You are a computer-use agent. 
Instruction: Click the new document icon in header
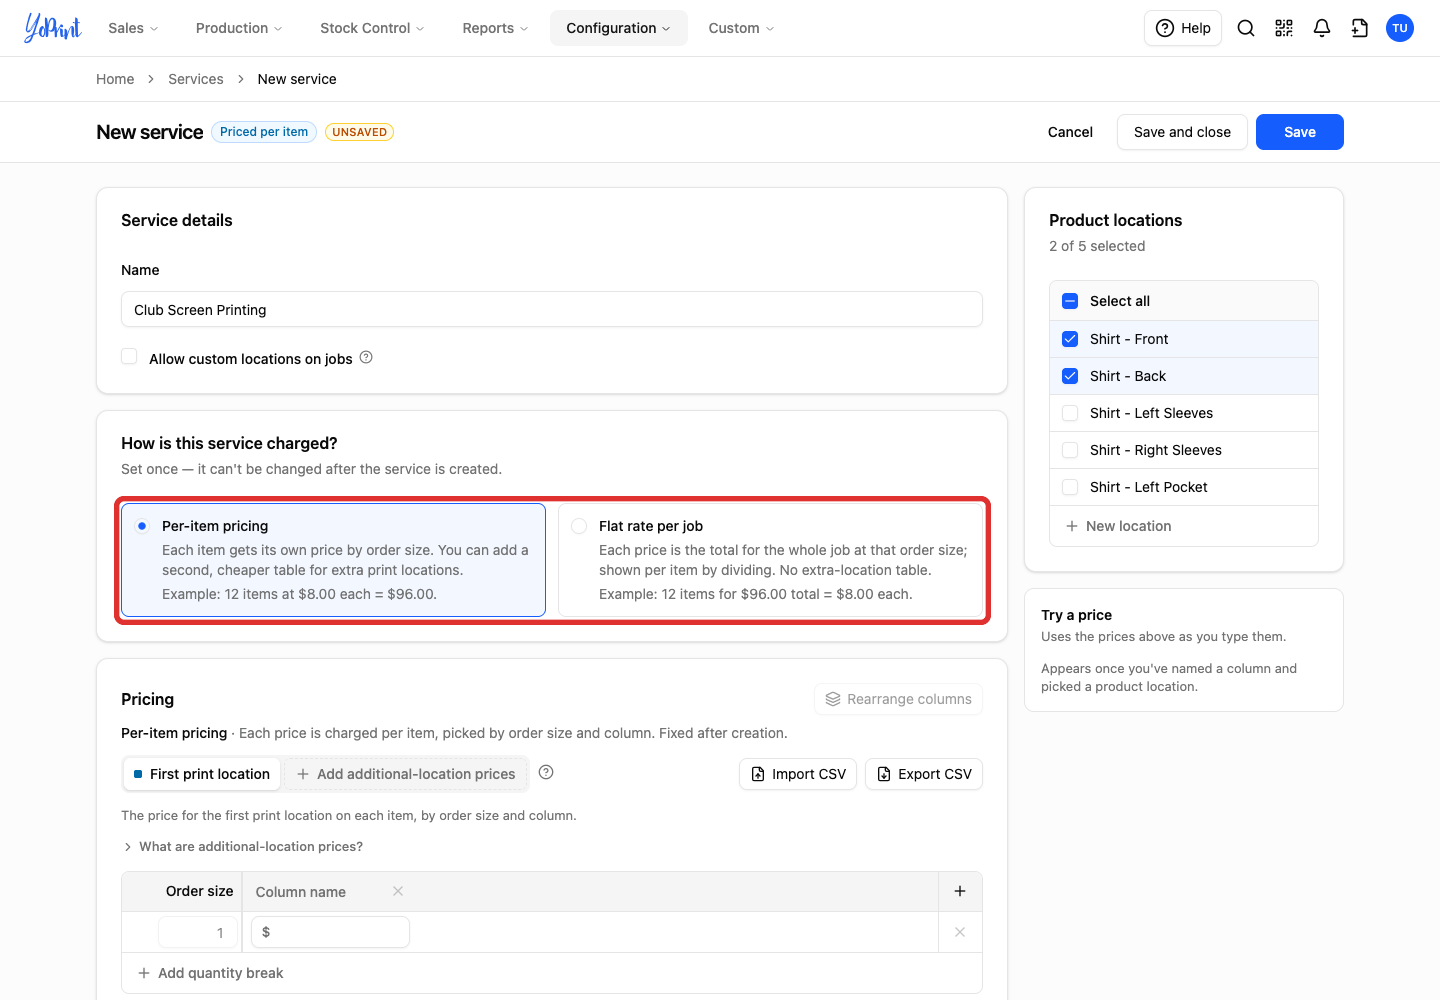[x=1360, y=28]
